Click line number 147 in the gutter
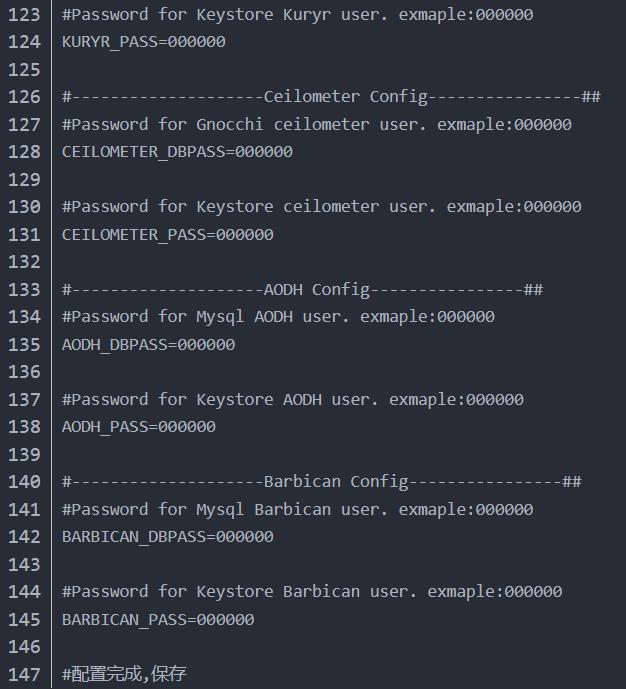 click(x=24, y=675)
